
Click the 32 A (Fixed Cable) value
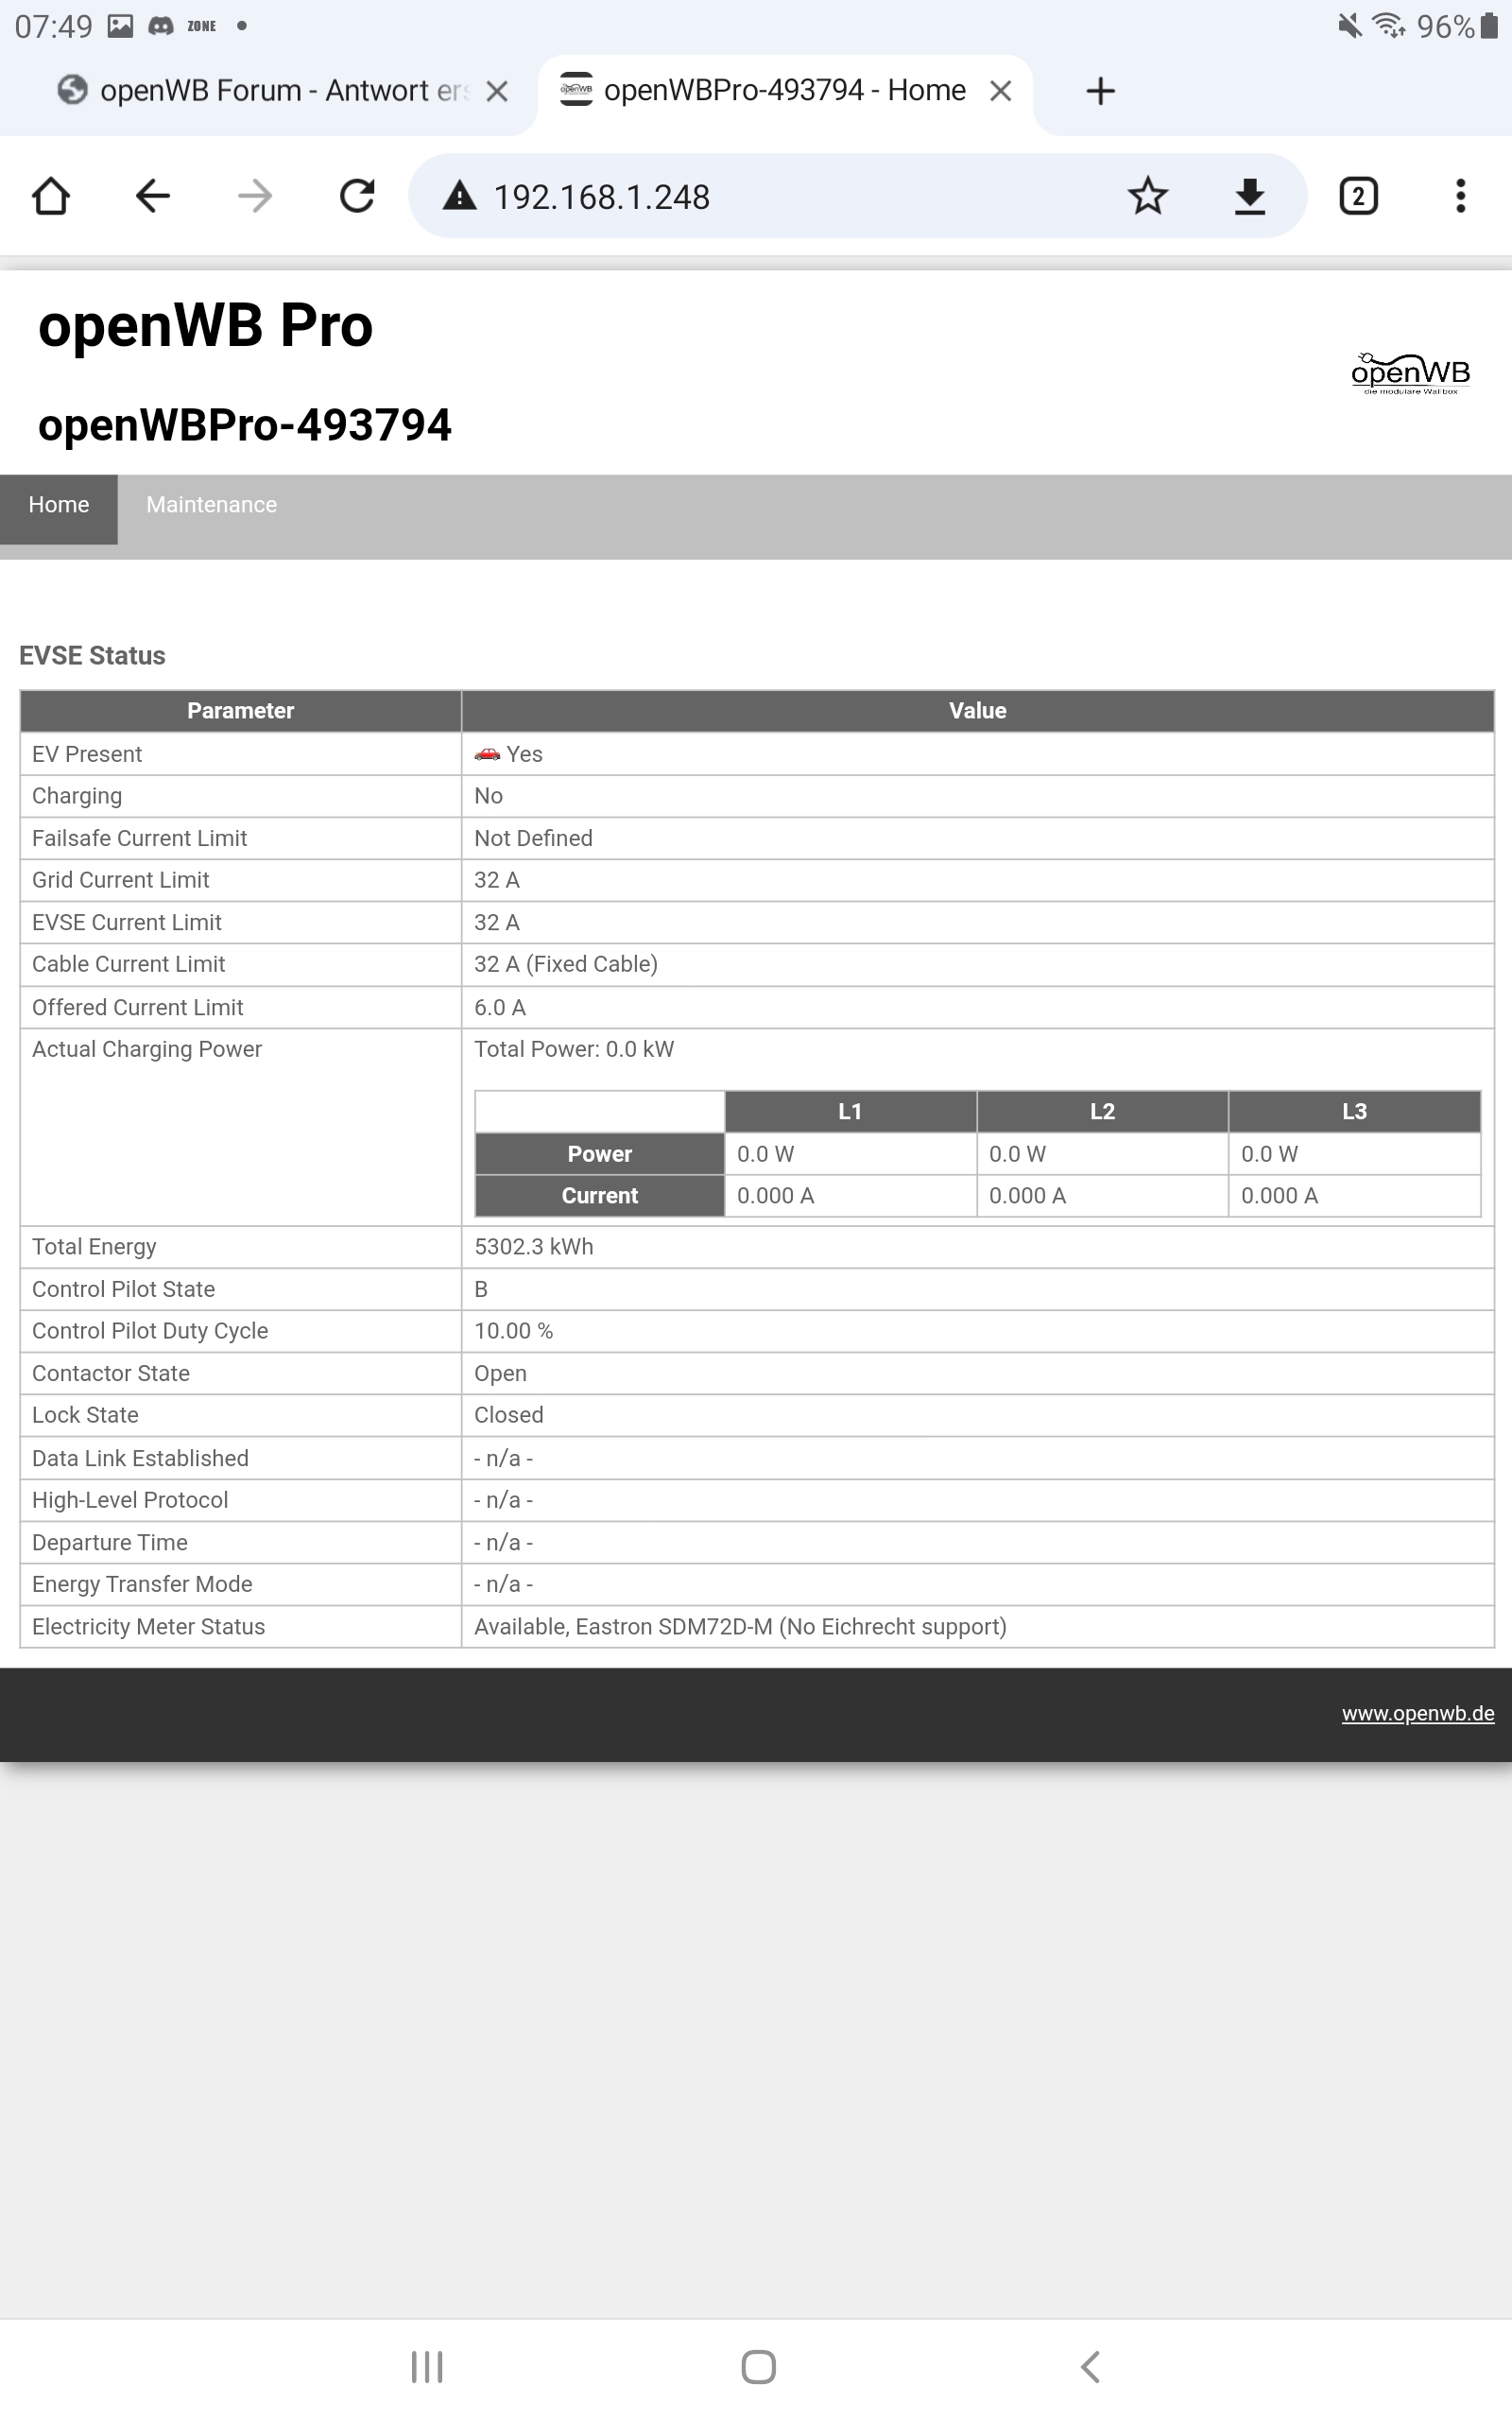point(566,965)
